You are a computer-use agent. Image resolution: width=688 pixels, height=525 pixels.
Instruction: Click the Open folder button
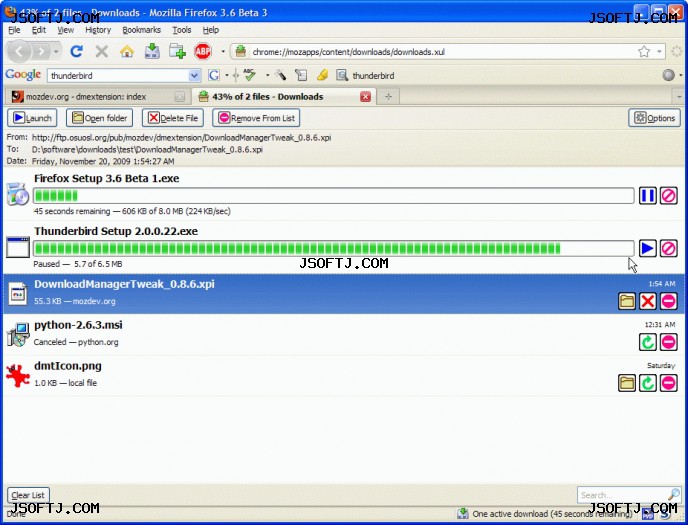pyautogui.click(x=99, y=118)
